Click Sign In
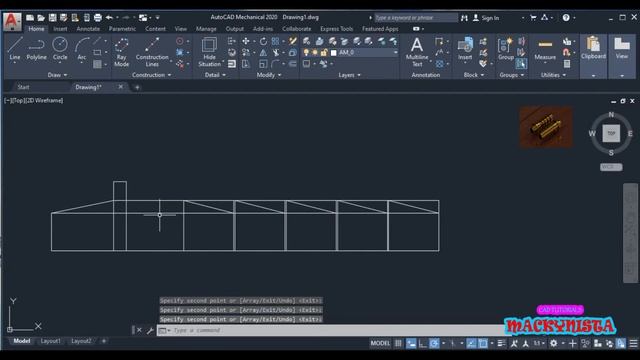Screen dimensions: 640x360 click(486, 18)
